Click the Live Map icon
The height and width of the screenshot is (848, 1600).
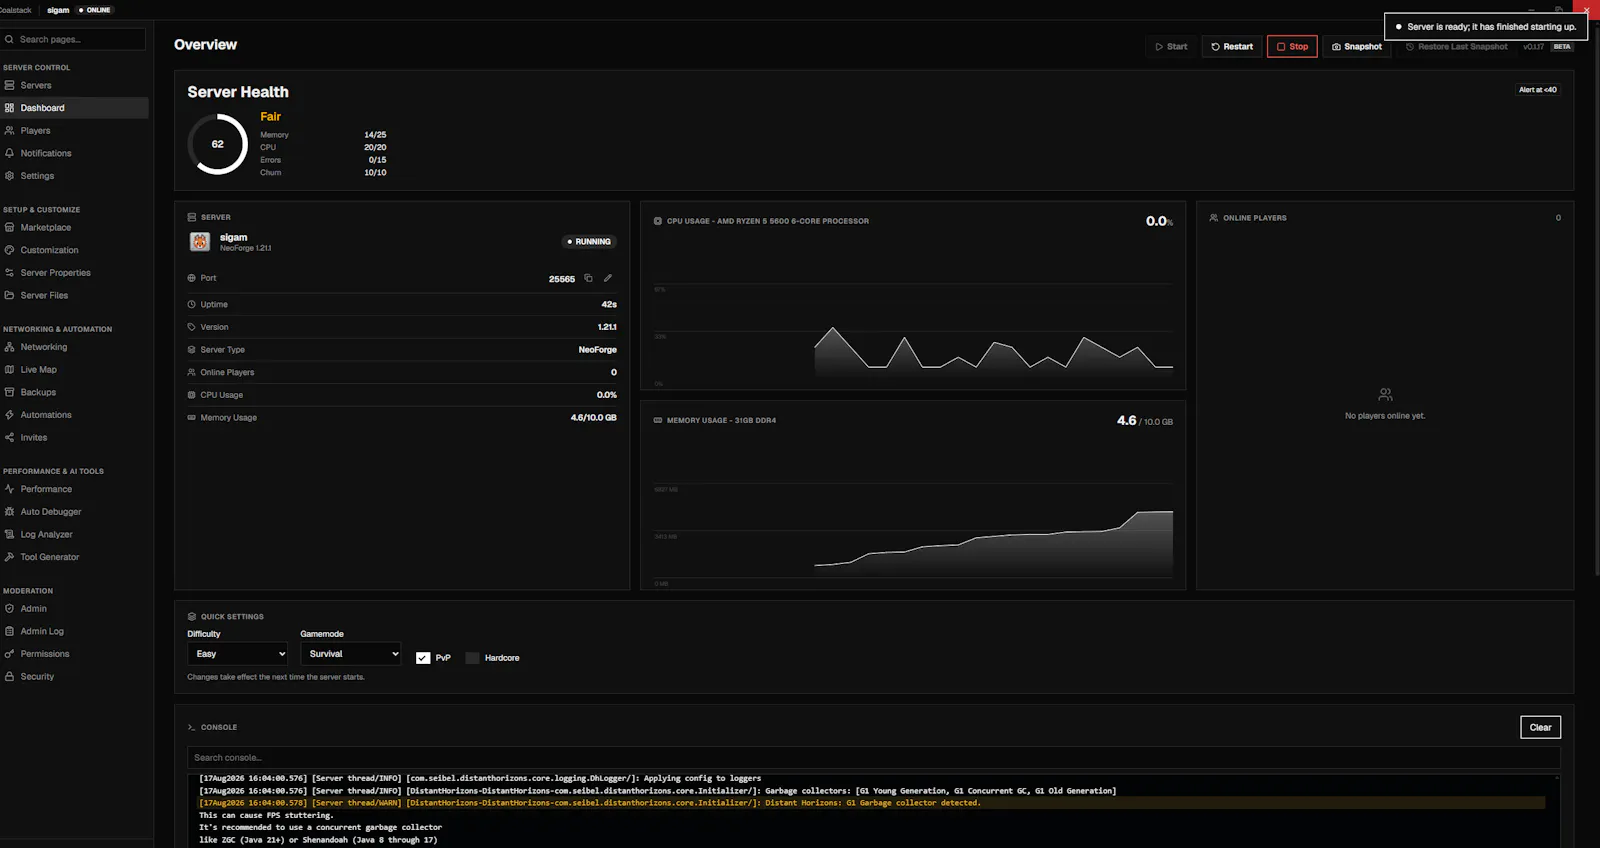click(x=9, y=369)
